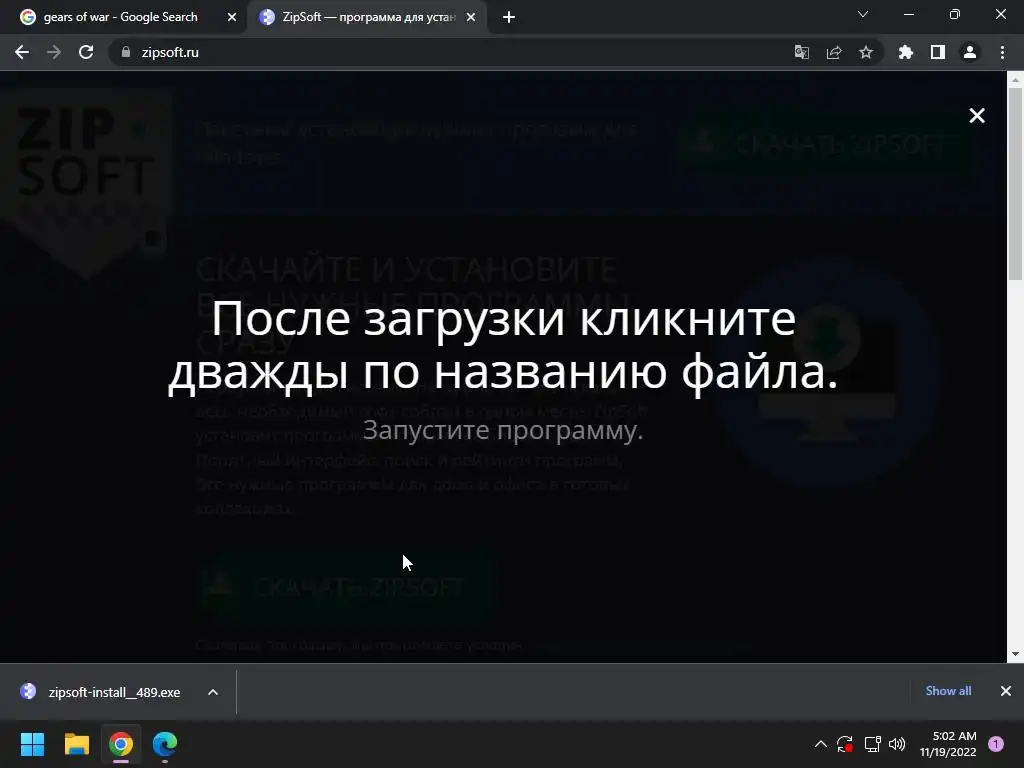
Task: Select the ZipSoft tab
Action: 368,17
